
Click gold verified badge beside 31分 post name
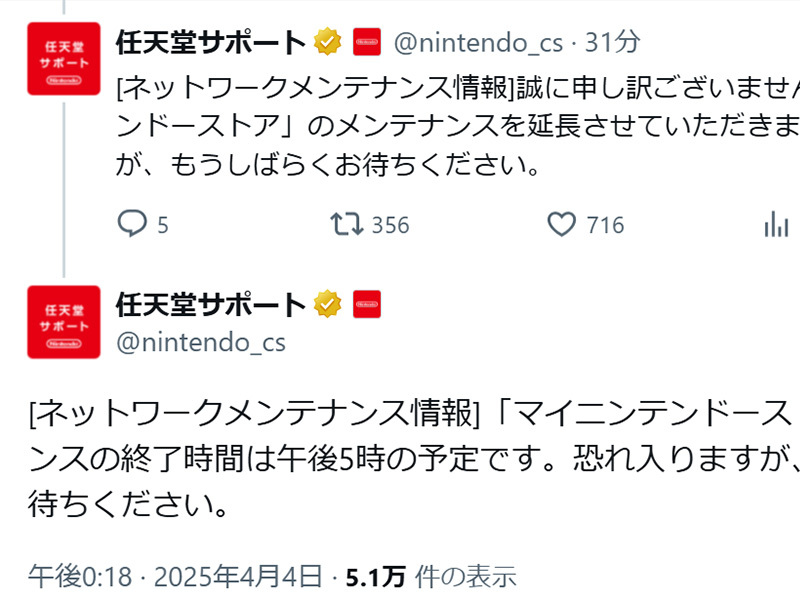[328, 42]
